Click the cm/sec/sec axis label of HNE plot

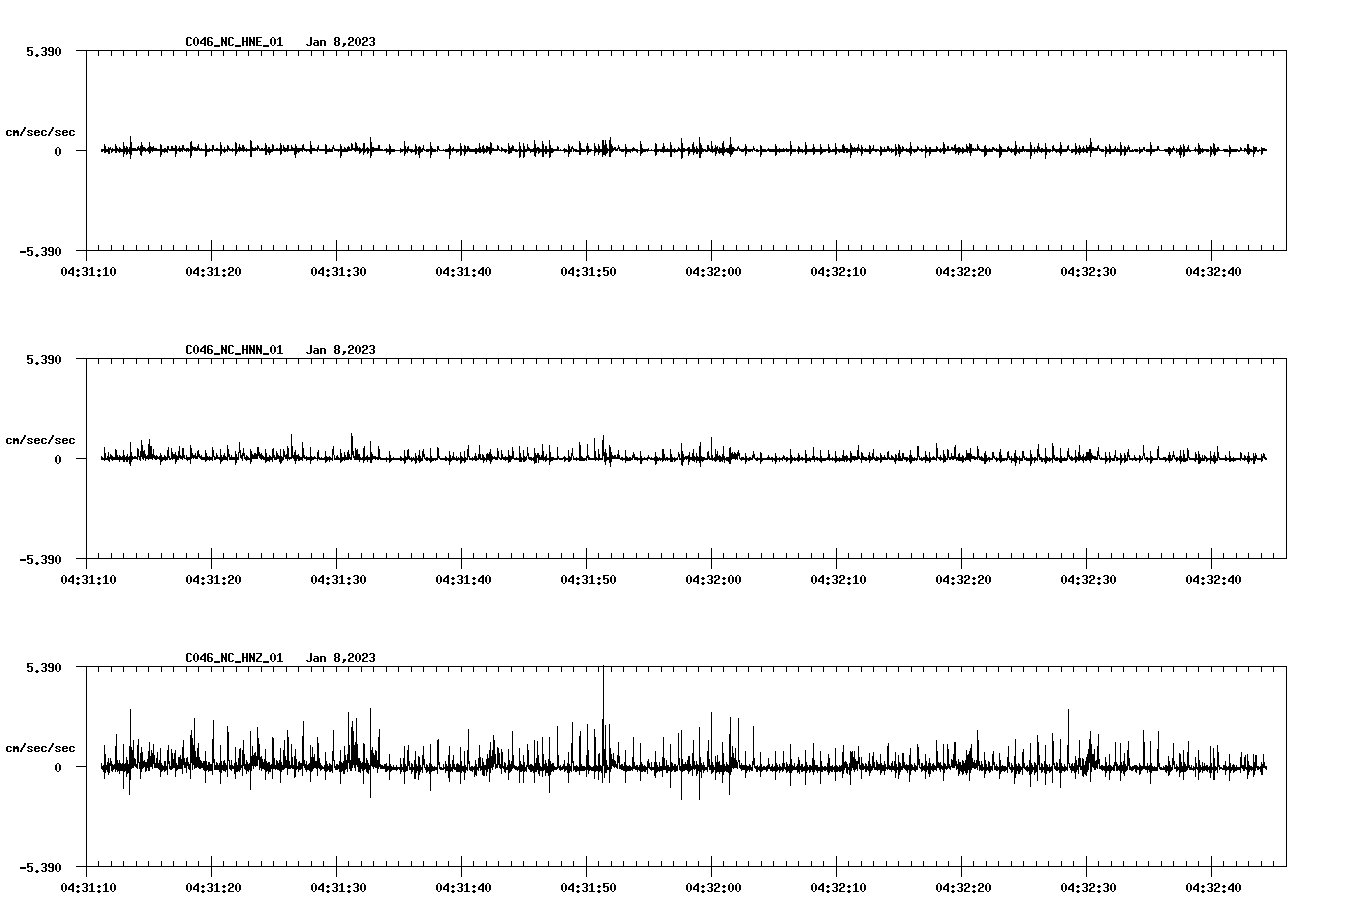tap(41, 130)
